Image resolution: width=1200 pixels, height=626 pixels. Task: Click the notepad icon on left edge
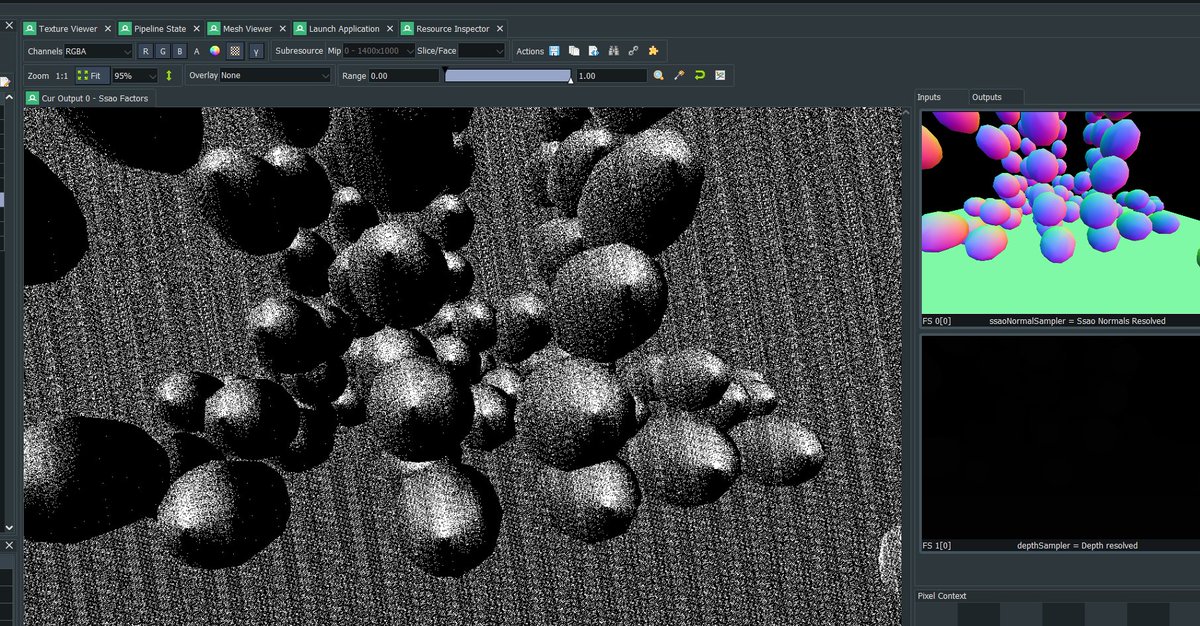coord(4,81)
